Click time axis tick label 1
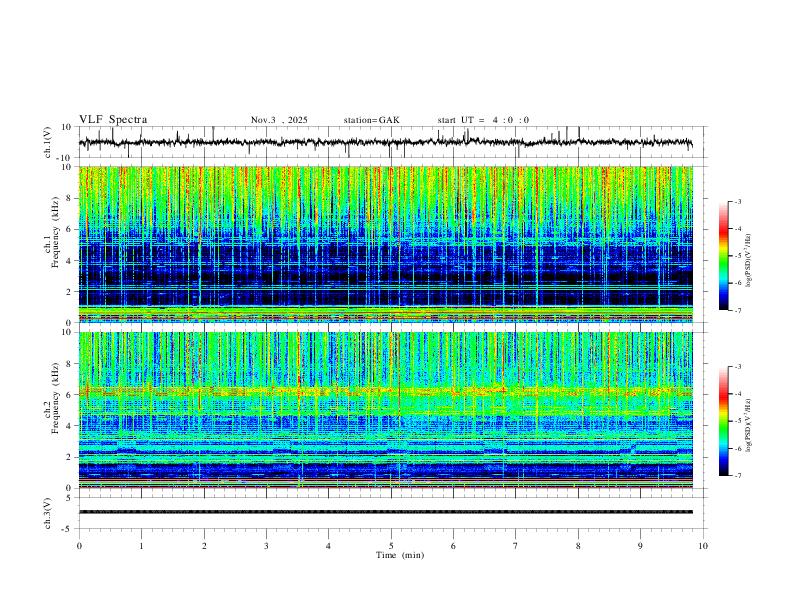792x612 pixels. [x=141, y=546]
